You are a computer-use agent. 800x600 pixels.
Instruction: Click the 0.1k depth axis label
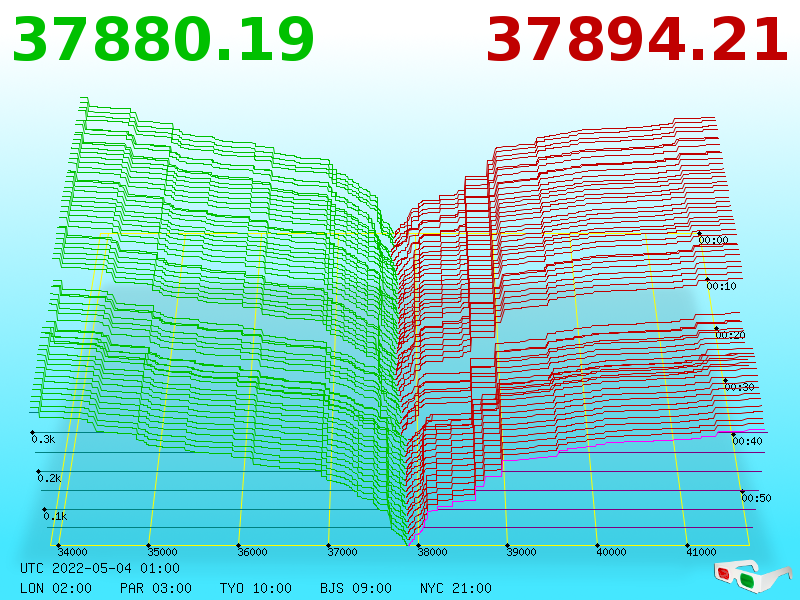55,516
